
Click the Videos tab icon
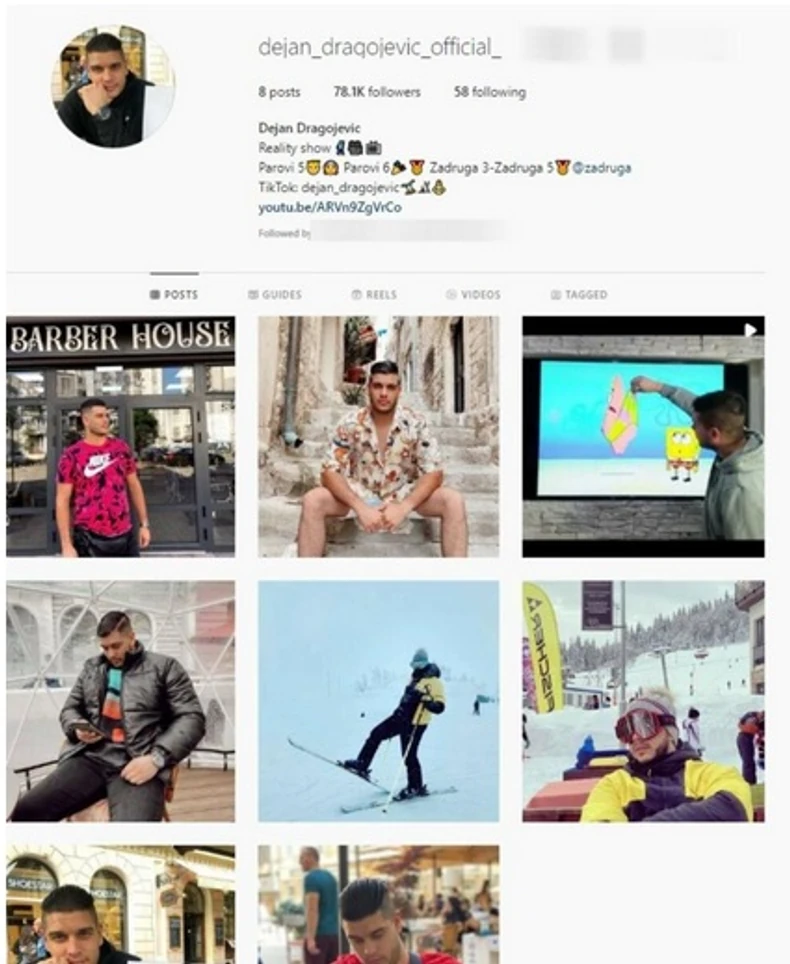451,295
